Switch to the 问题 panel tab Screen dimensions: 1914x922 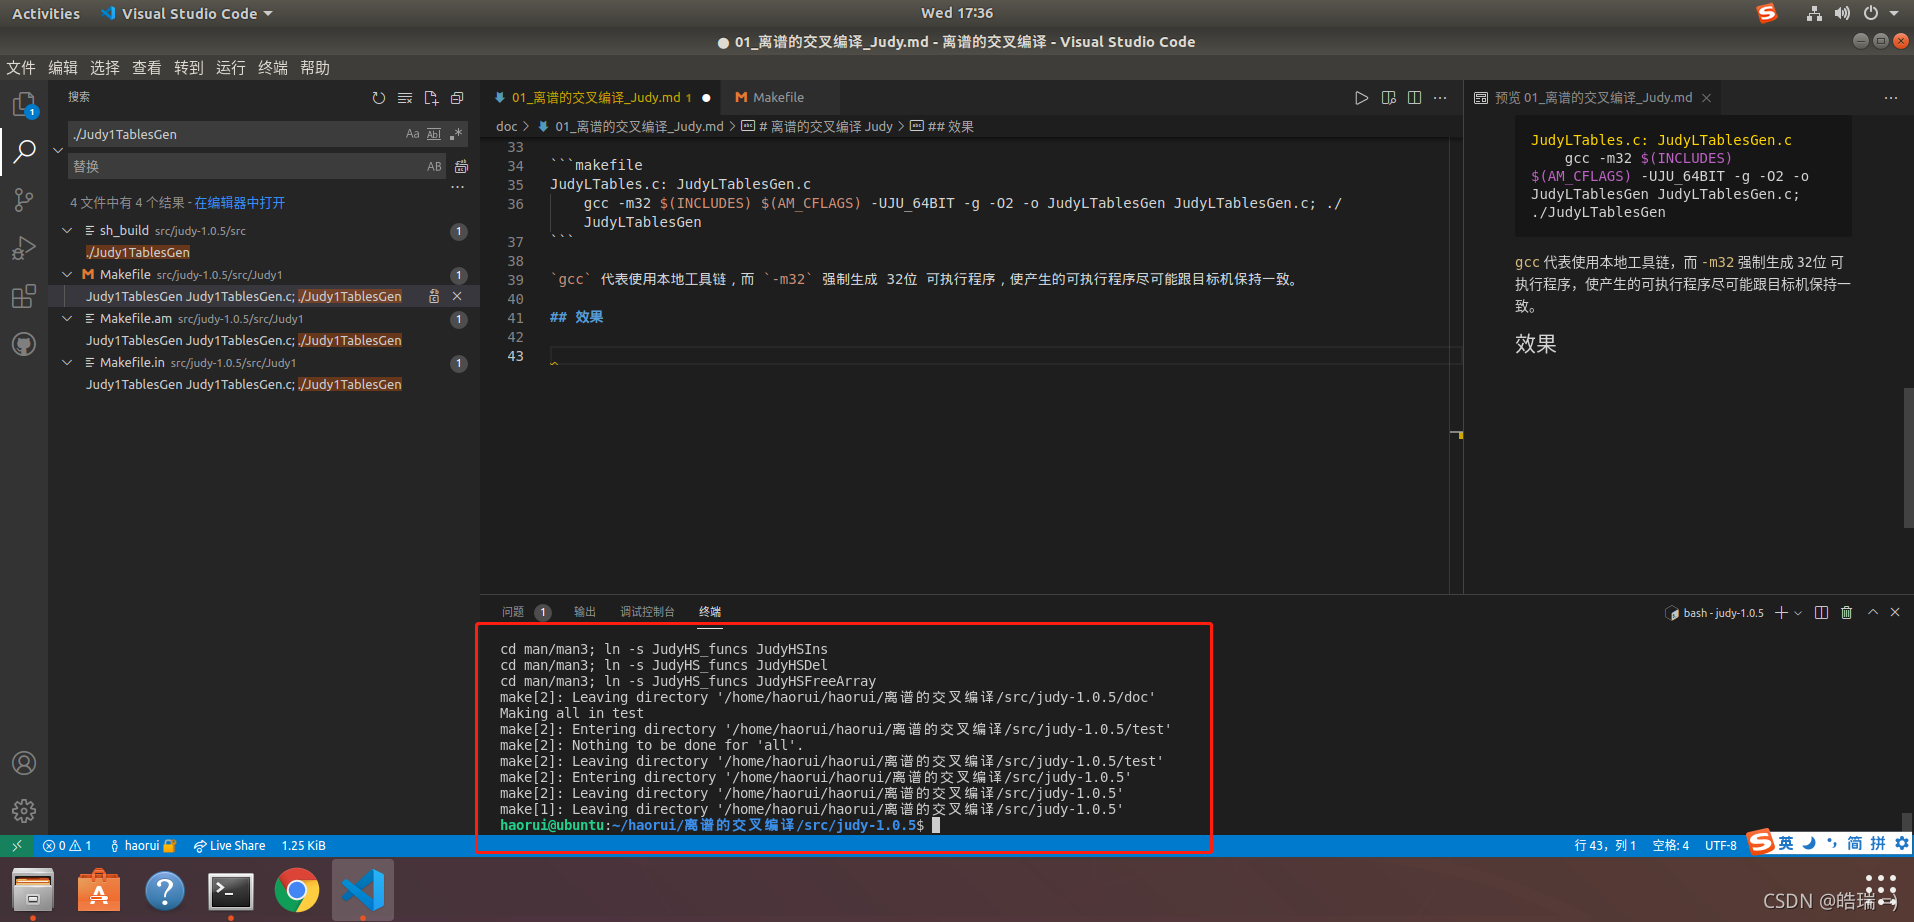point(513,612)
